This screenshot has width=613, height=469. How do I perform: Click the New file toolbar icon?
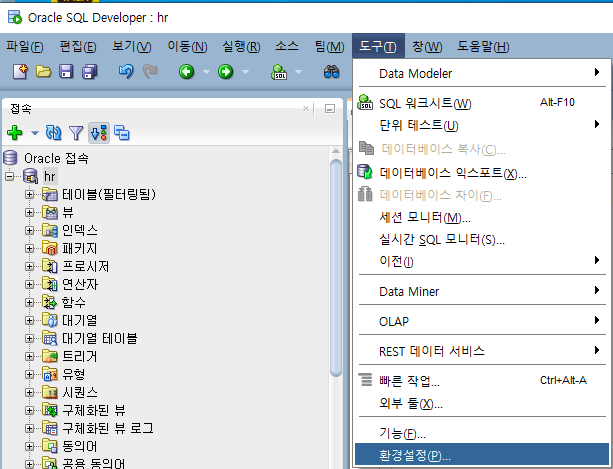click(20, 72)
